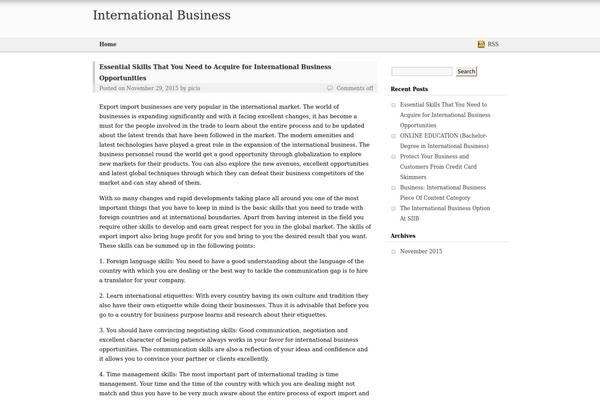
Task: Click the text 3. You should have convincing negotiating skills
Action: point(168,330)
